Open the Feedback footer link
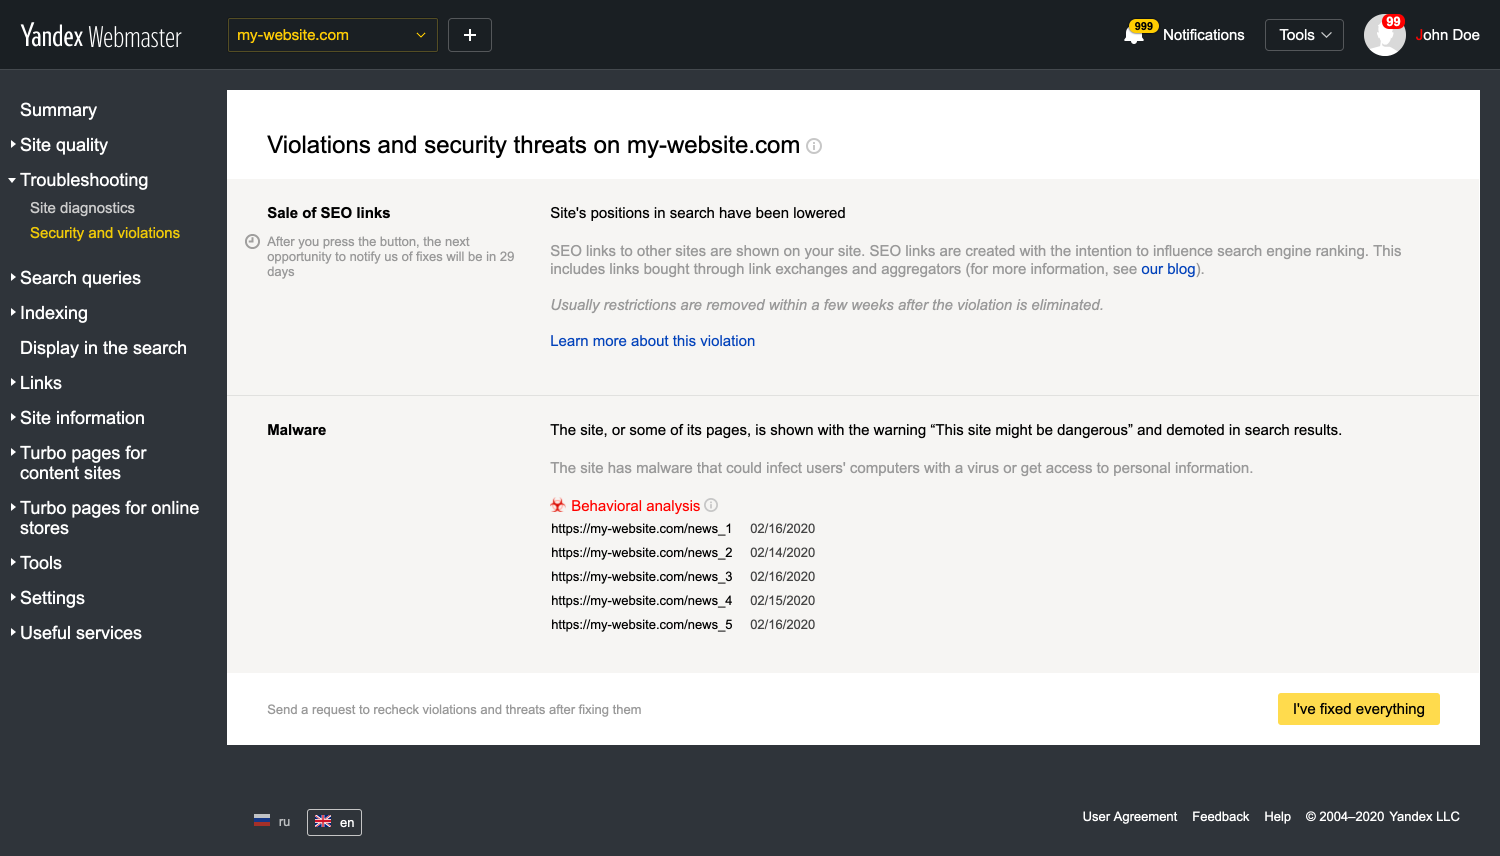The image size is (1500, 856). pyautogui.click(x=1220, y=817)
